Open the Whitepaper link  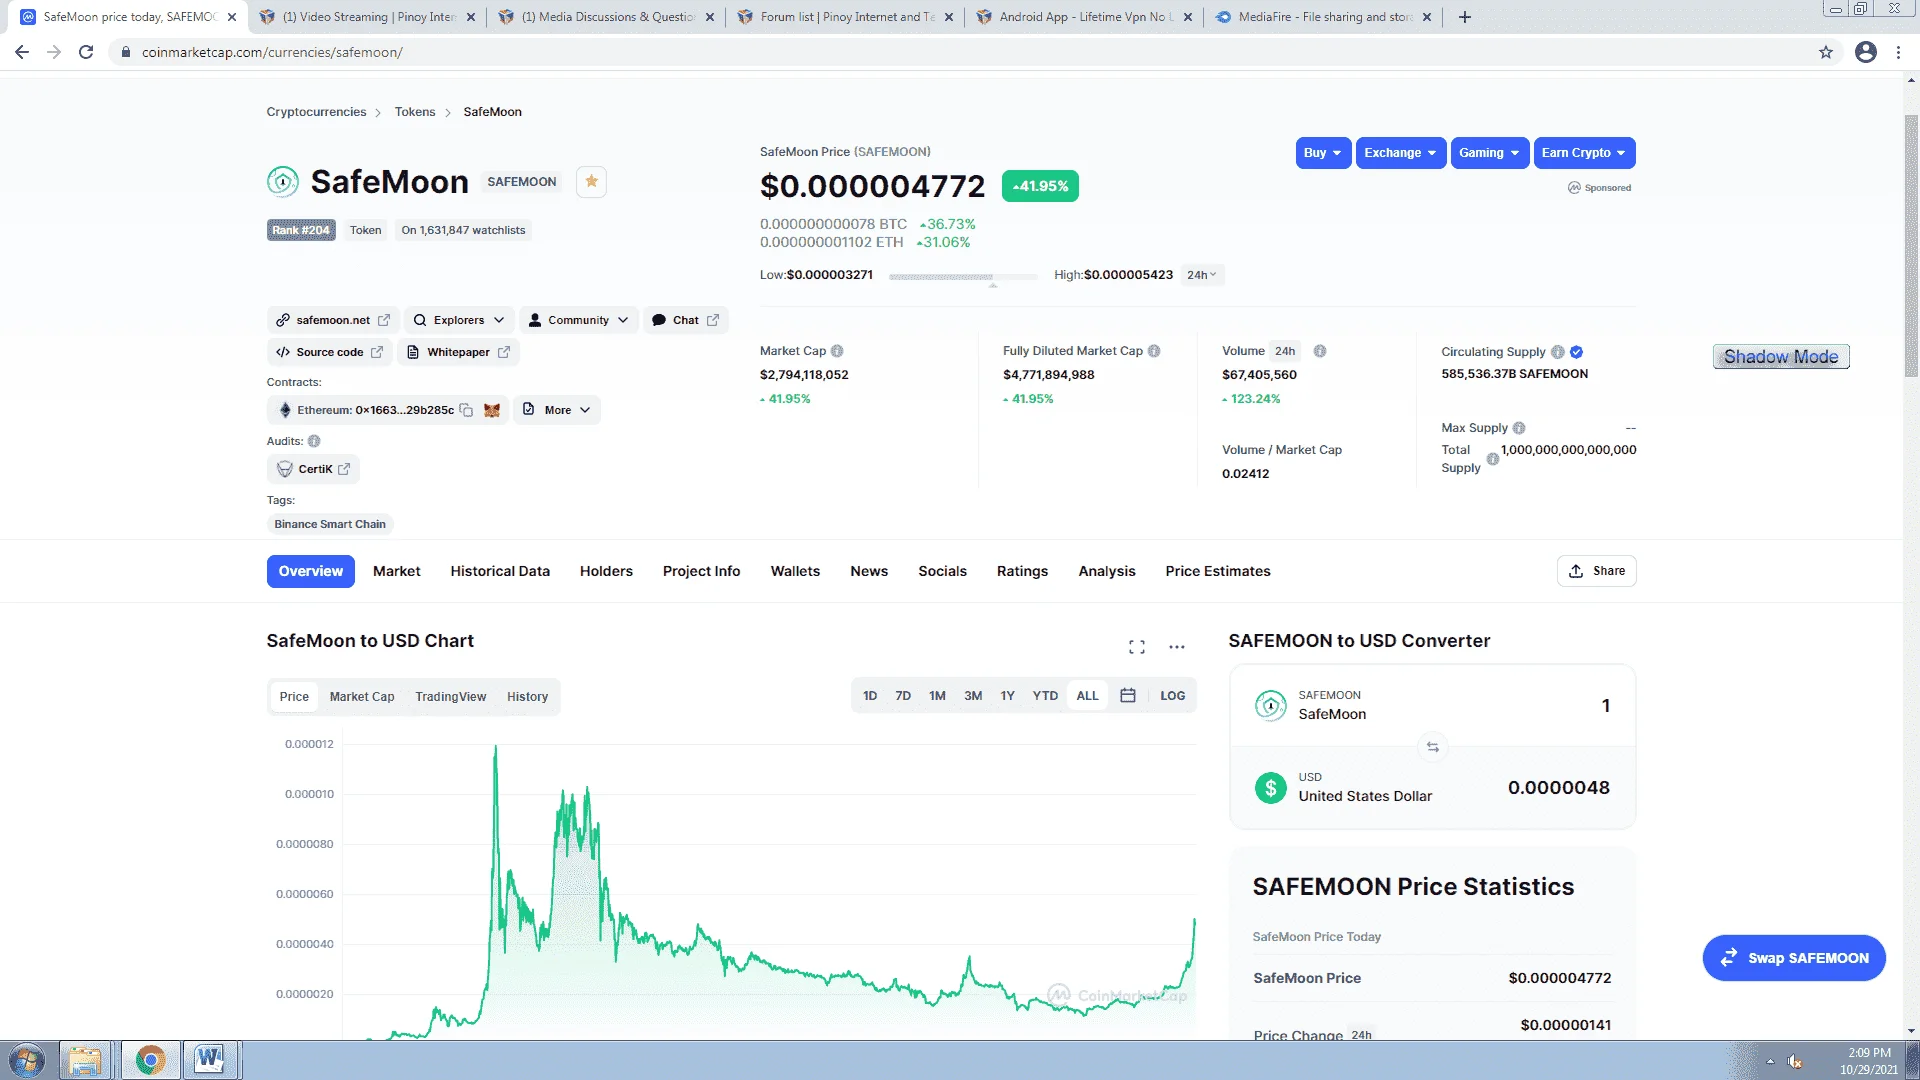(x=458, y=352)
